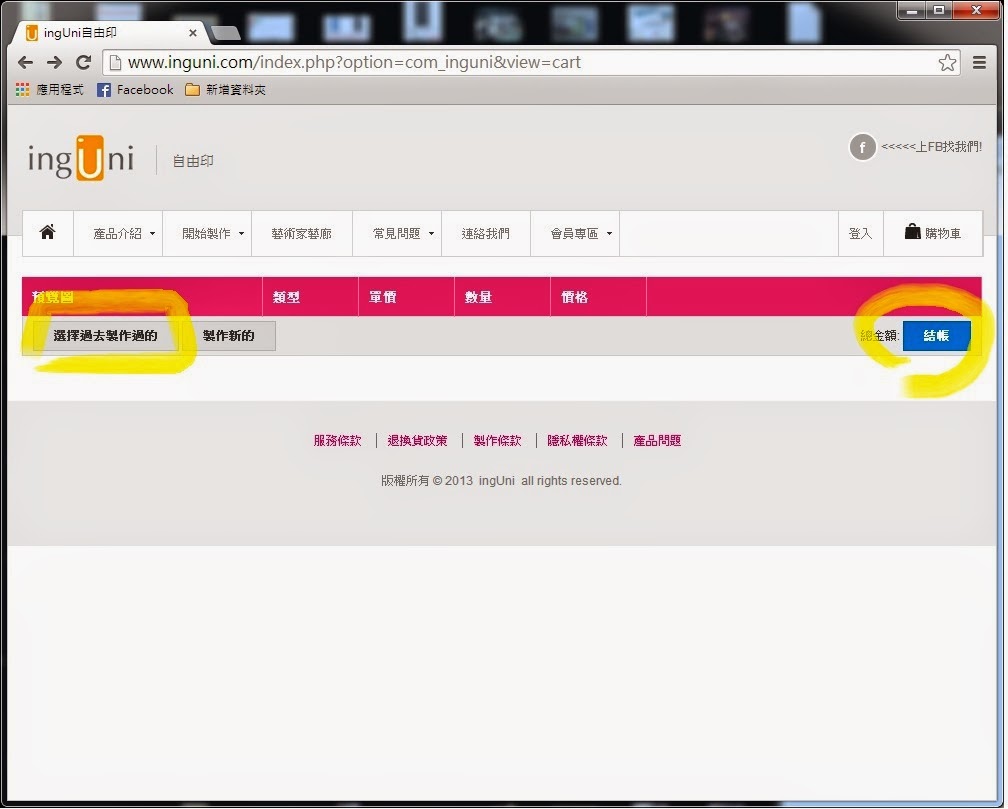Open the 製作條款 footer link
The width and height of the screenshot is (1008, 809).
pyautogui.click(x=498, y=441)
